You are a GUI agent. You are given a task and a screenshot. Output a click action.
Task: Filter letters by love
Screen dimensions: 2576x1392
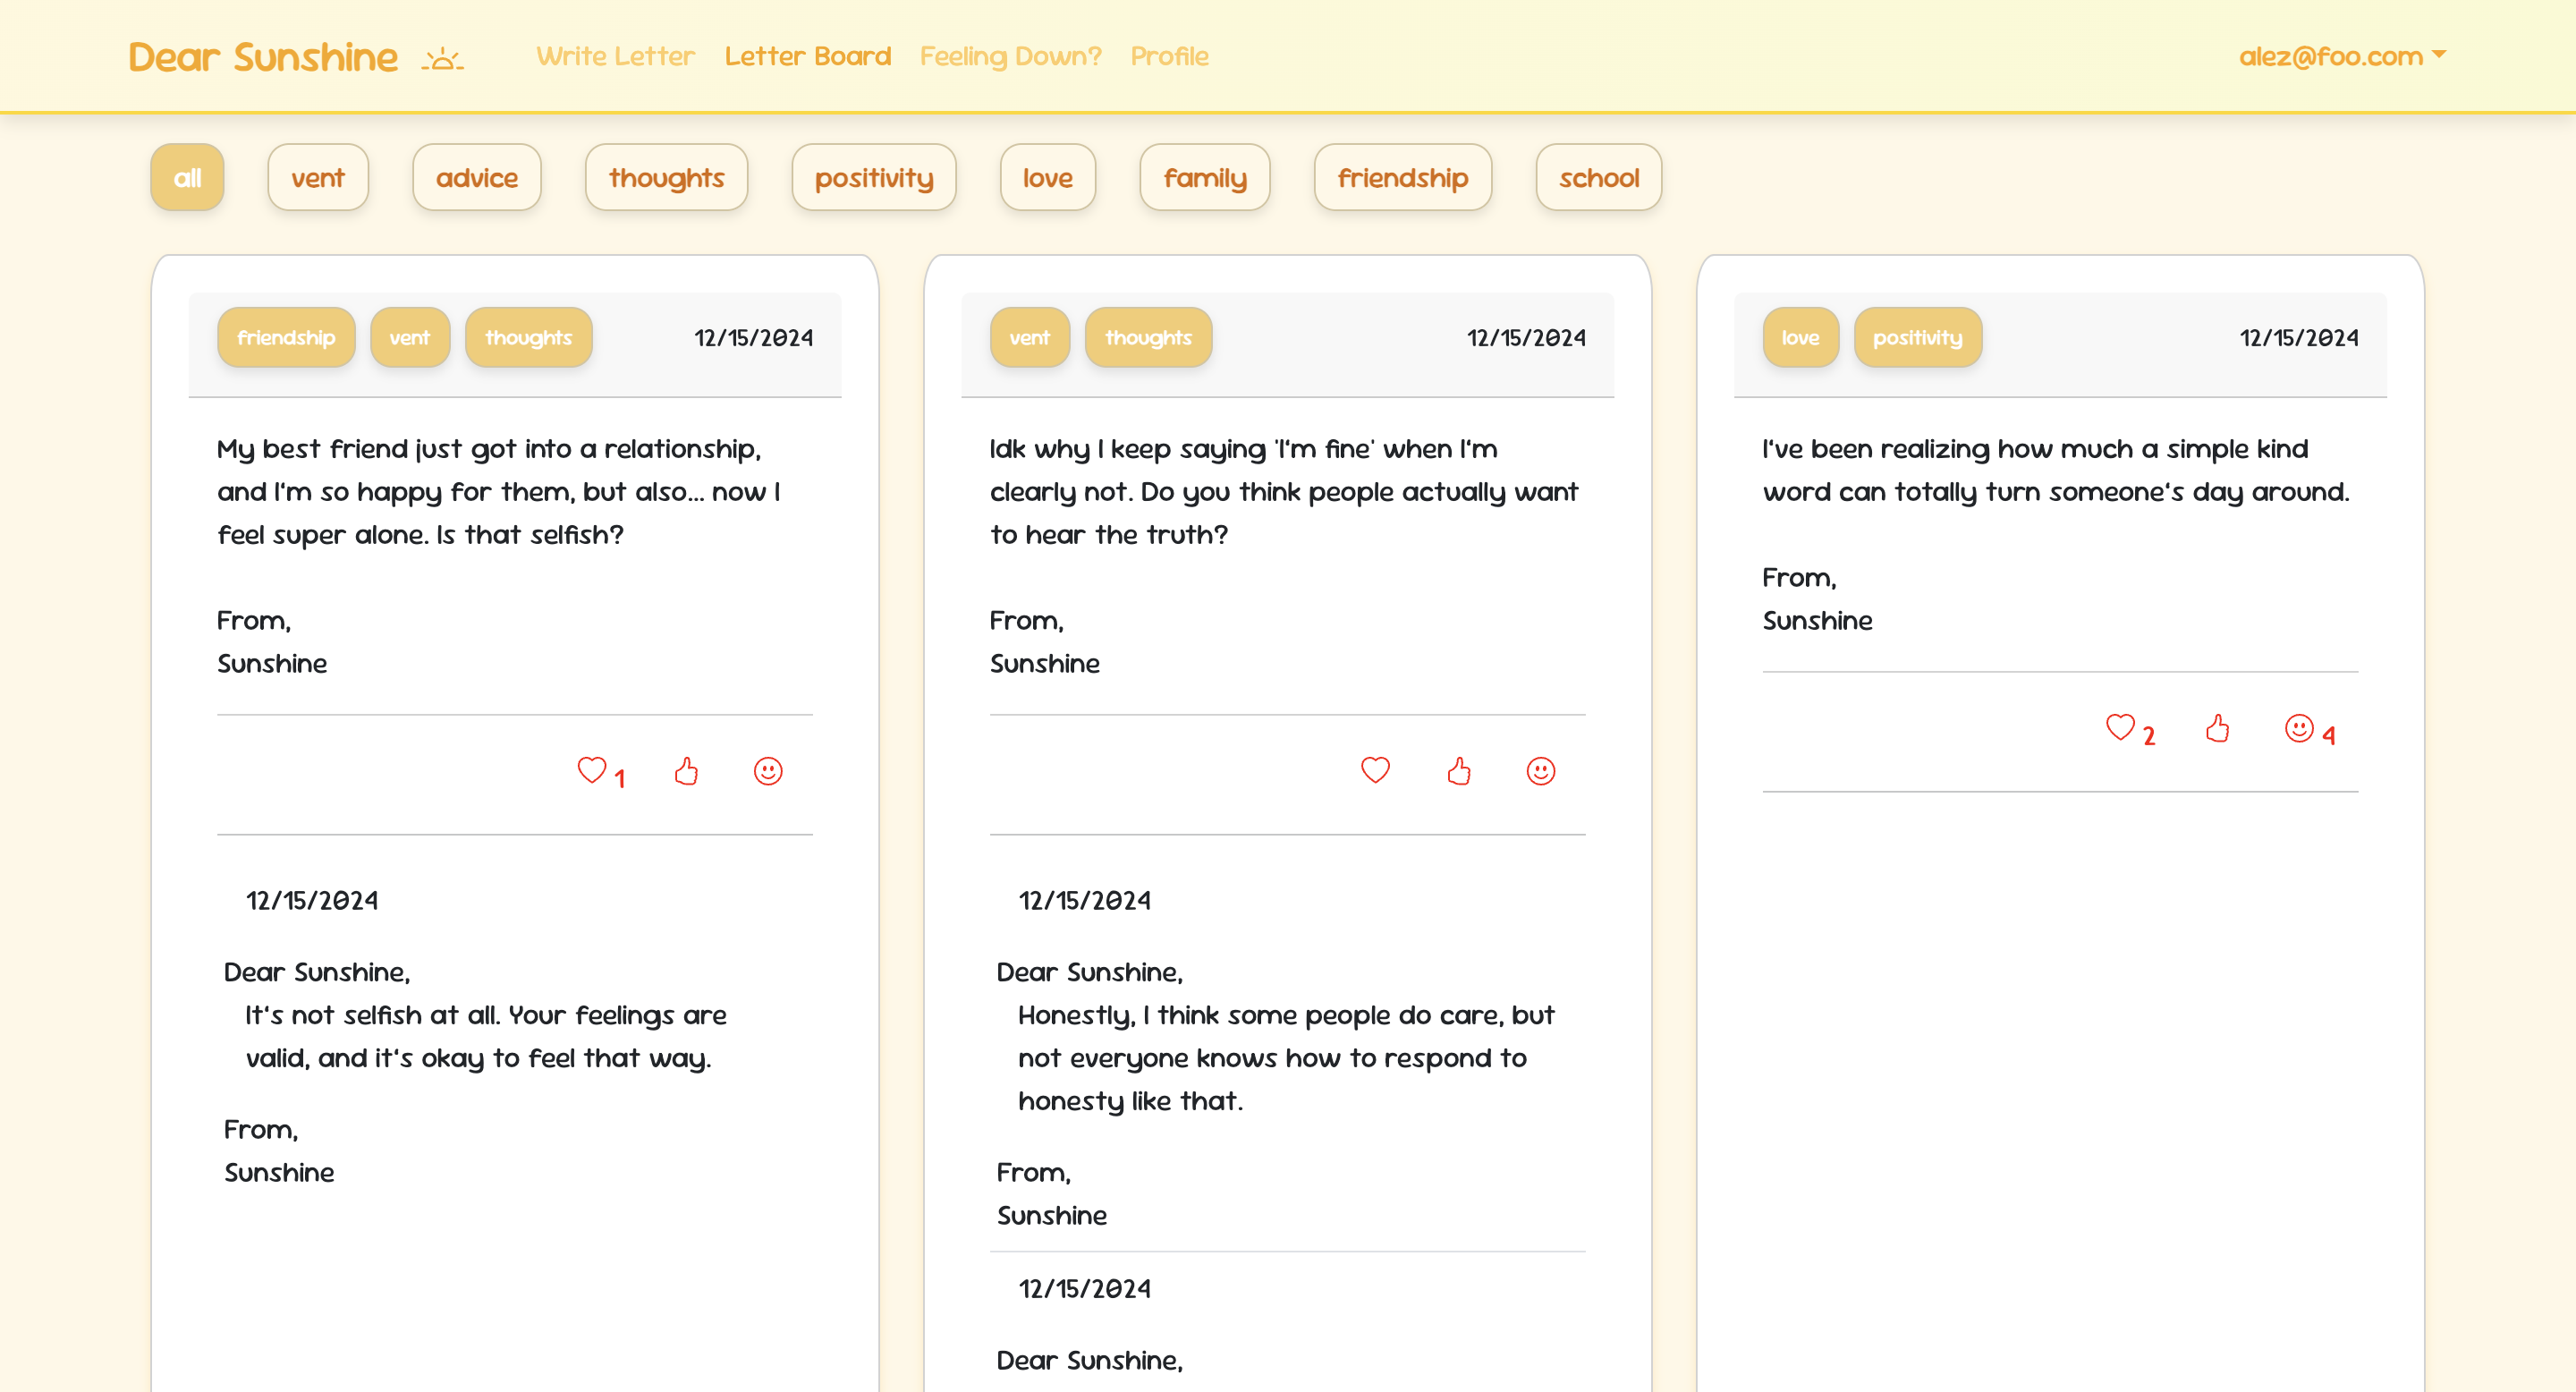coord(1048,178)
